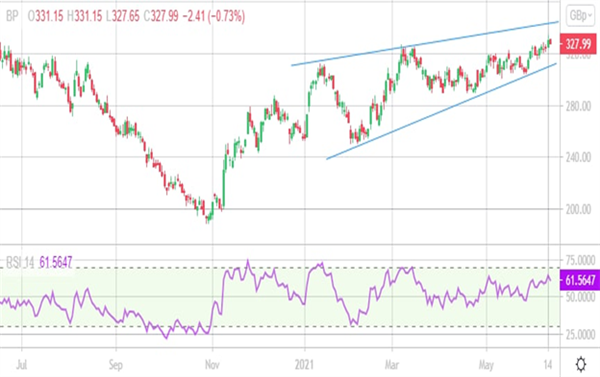
Task: Click the open value O331.15 in legend
Action: point(46,16)
